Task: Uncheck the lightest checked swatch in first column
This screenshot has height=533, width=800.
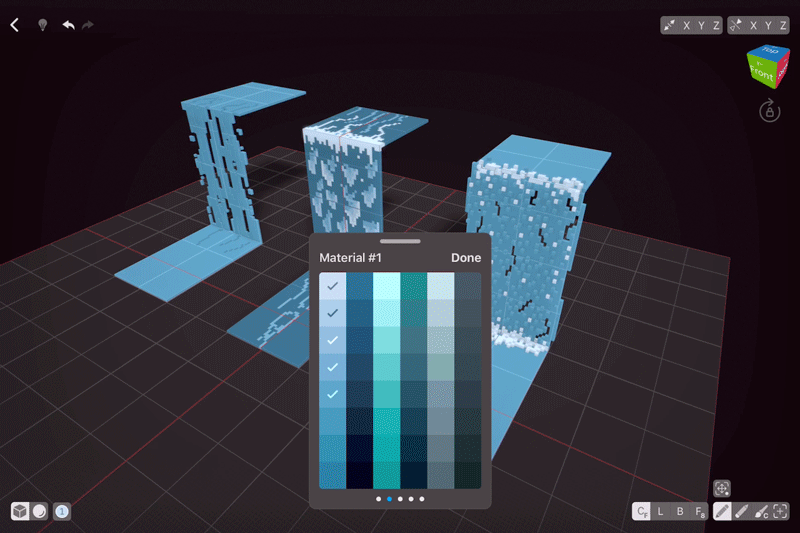Action: pos(333,286)
